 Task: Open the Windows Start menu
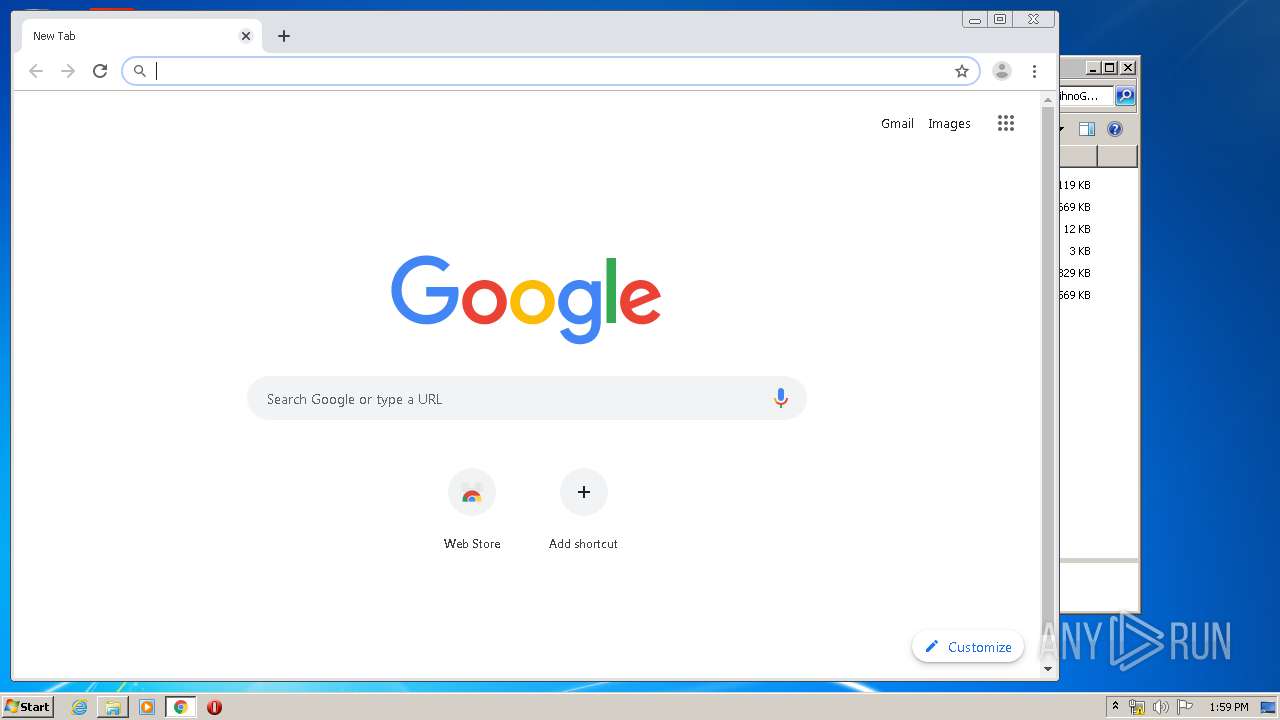point(27,707)
